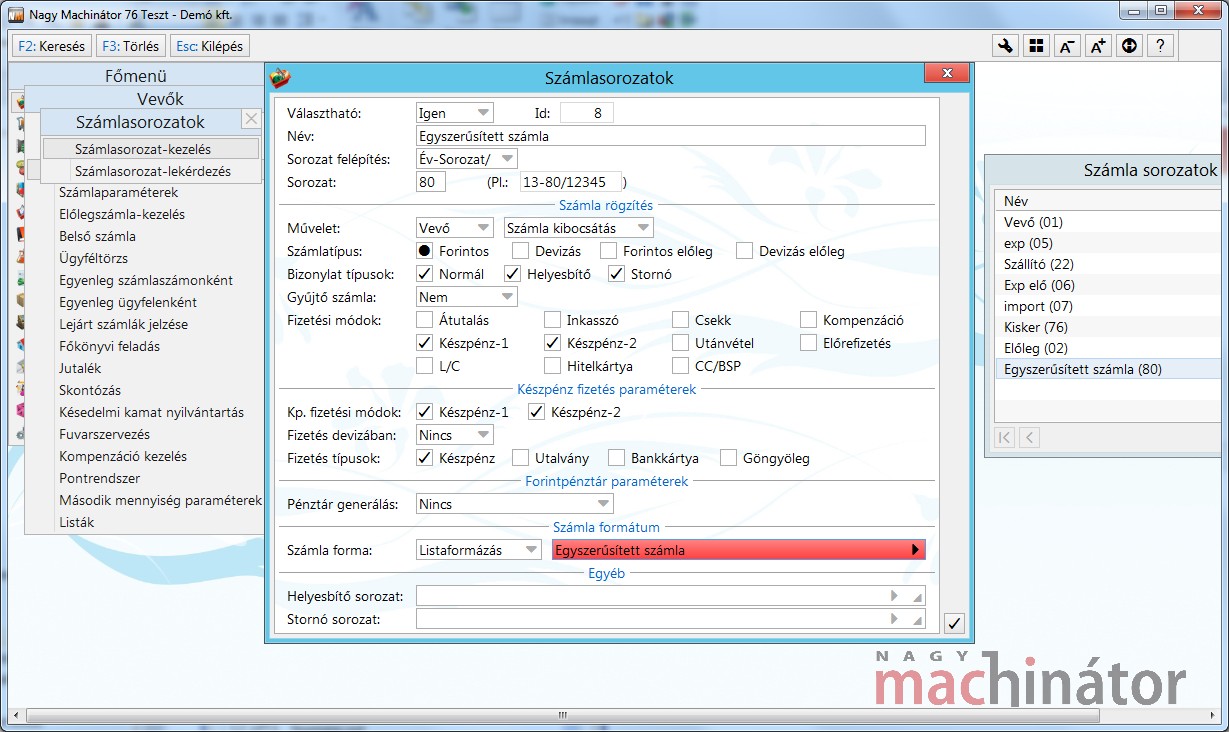Open Számlaparaméterek in the Vevők menu
This screenshot has height=732, width=1229.
[119, 192]
